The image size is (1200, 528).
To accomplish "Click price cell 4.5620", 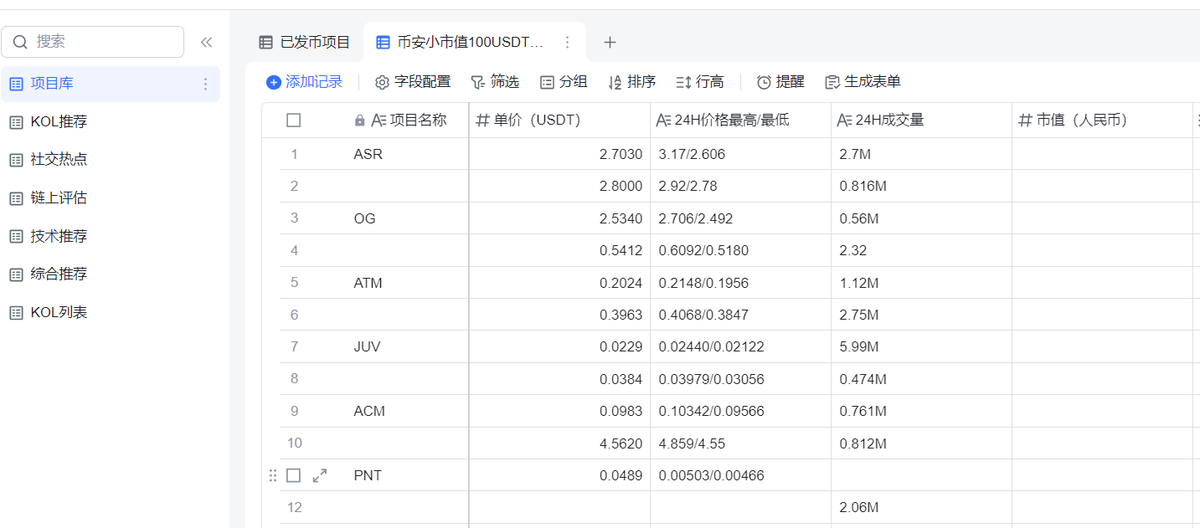I will [559, 442].
